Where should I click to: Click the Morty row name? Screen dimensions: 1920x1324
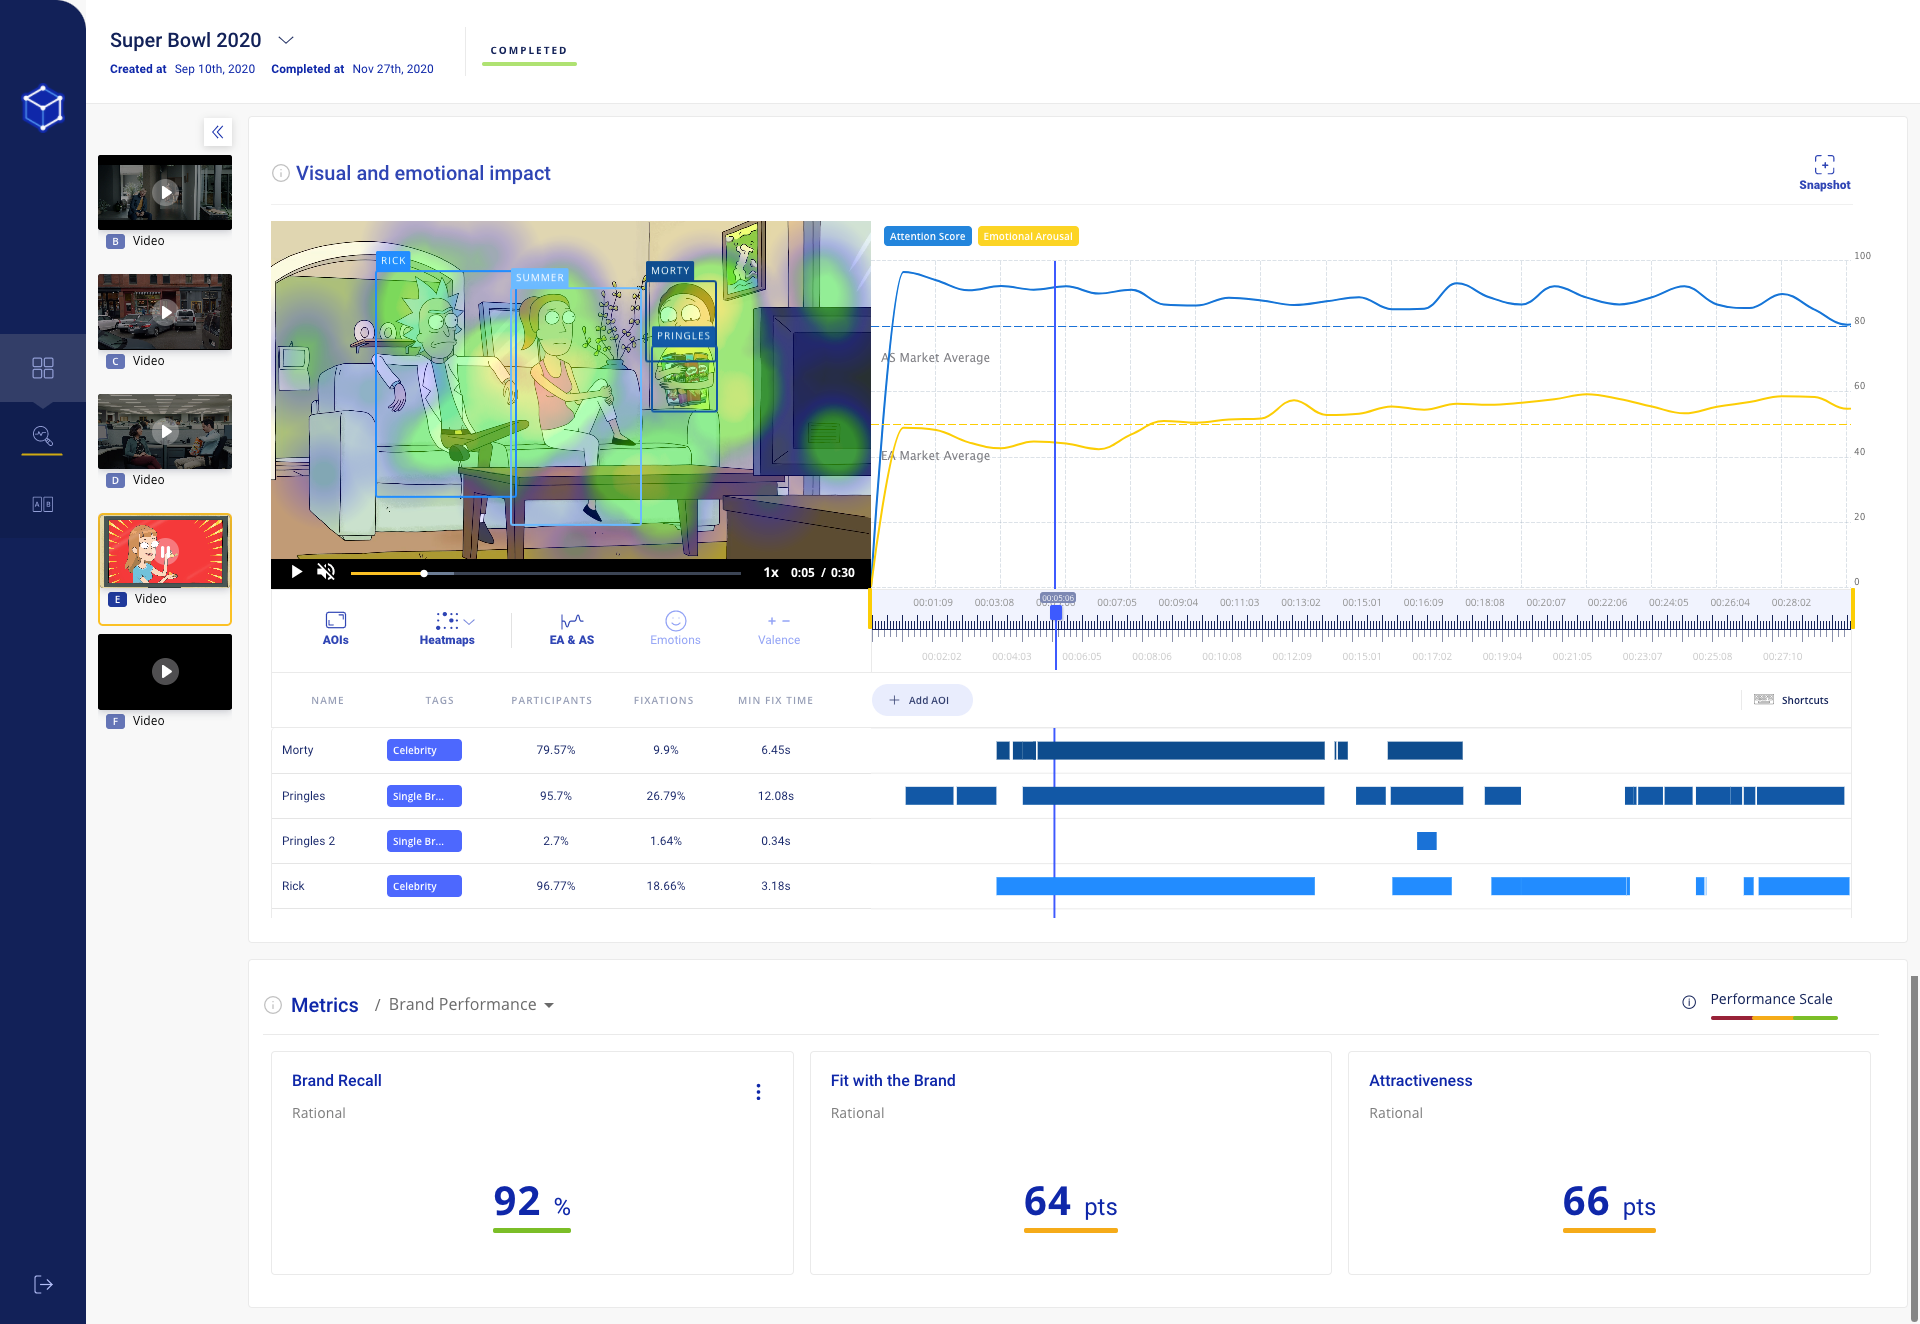coord(297,750)
